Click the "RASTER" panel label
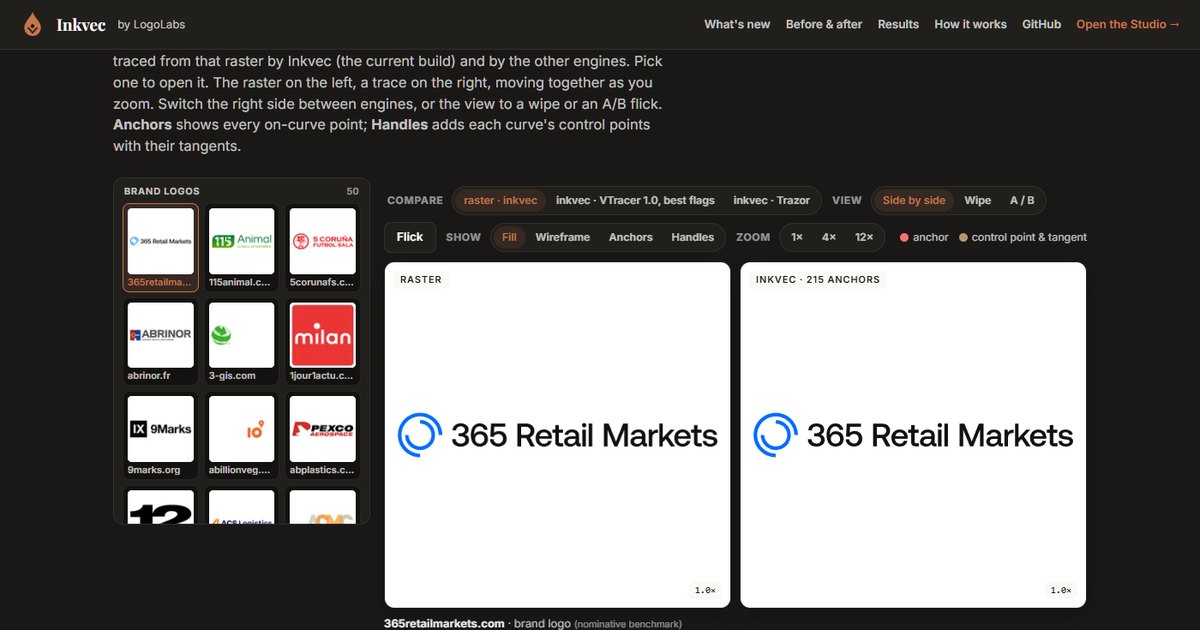The image size is (1200, 630). click(x=421, y=280)
